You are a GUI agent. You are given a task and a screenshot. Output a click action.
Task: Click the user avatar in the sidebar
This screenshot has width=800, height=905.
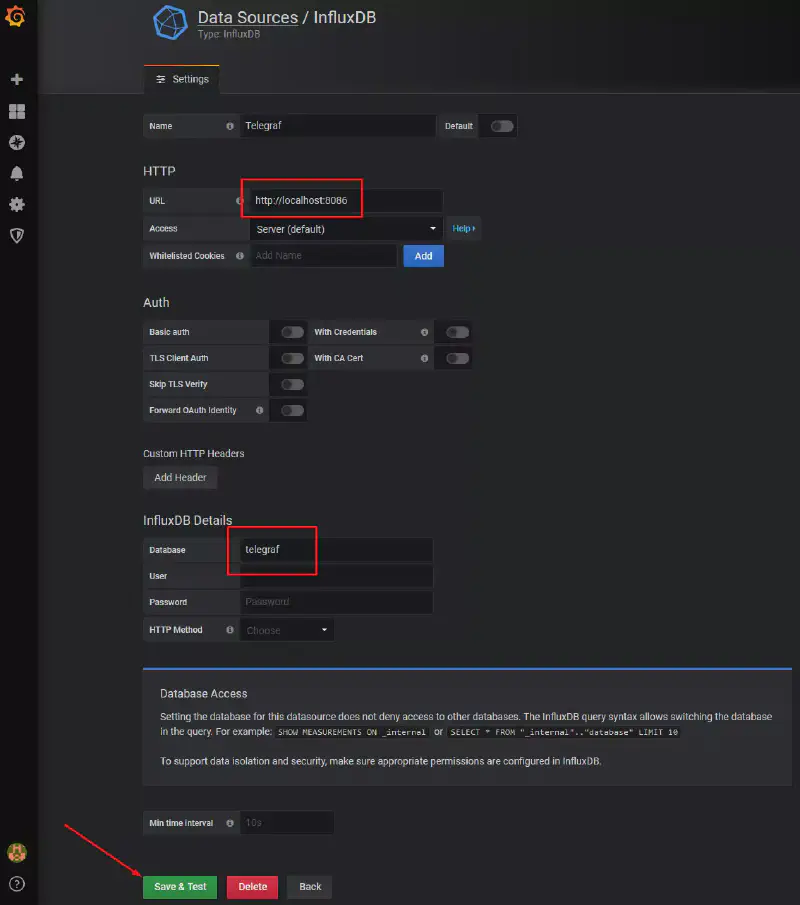[17, 853]
